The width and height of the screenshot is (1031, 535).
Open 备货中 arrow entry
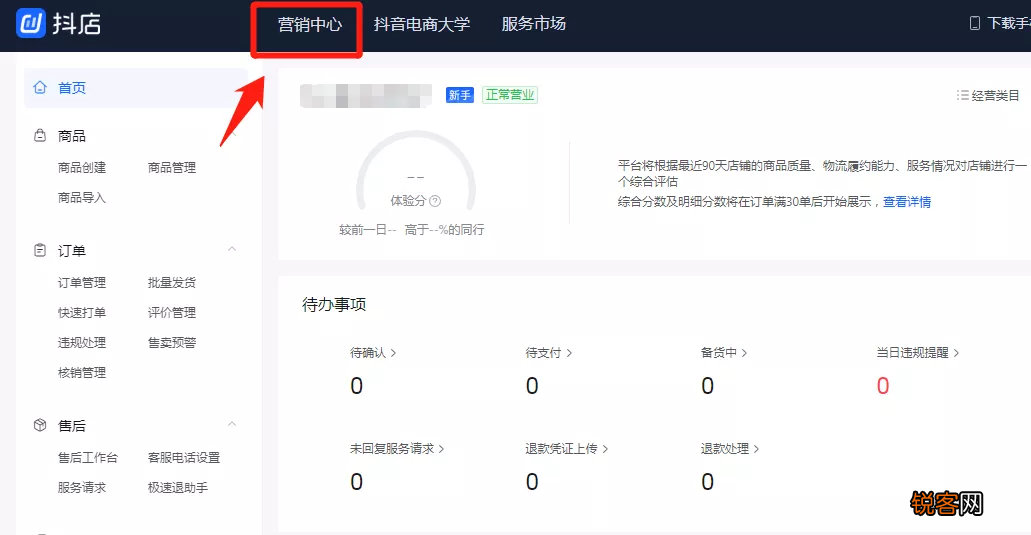click(x=724, y=353)
